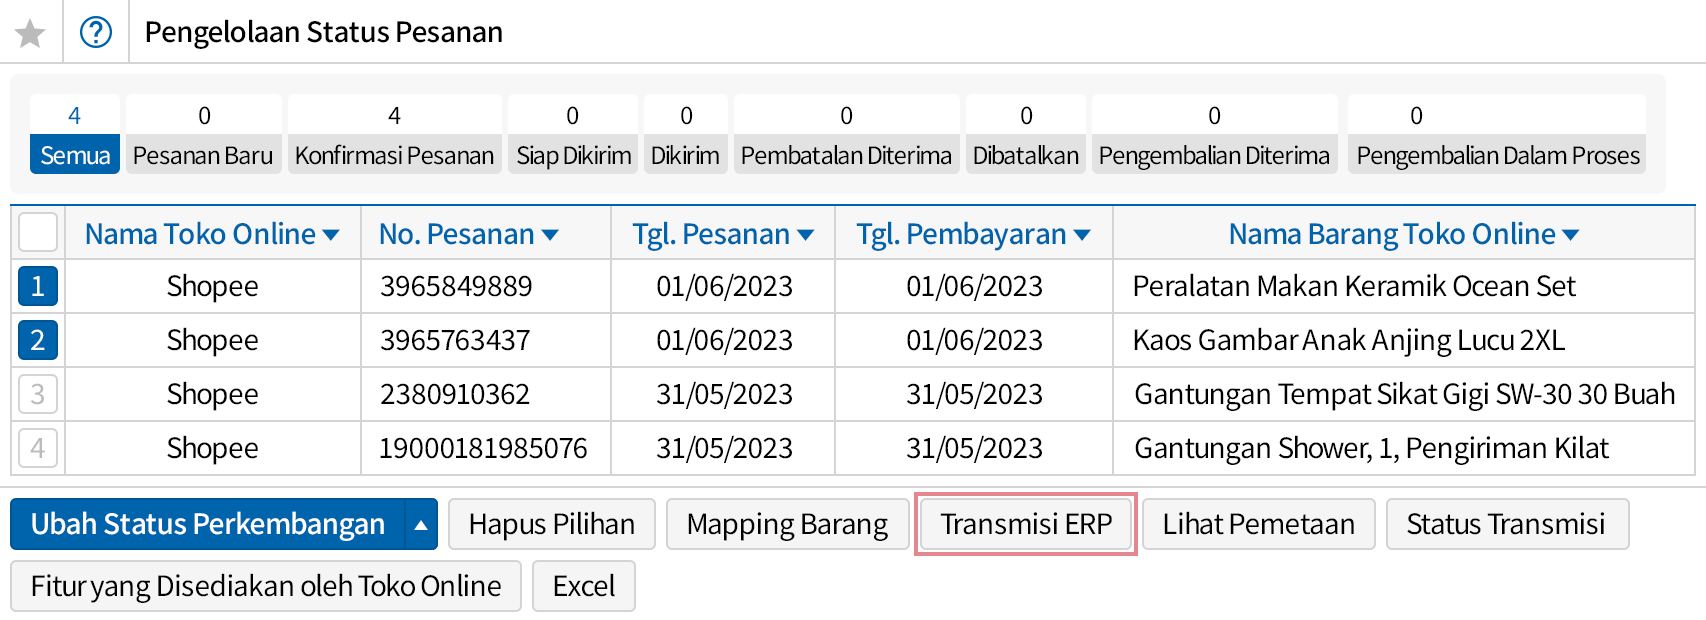1706x620 pixels.
Task: Click order number 3965849889 cell
Action: pos(456,287)
